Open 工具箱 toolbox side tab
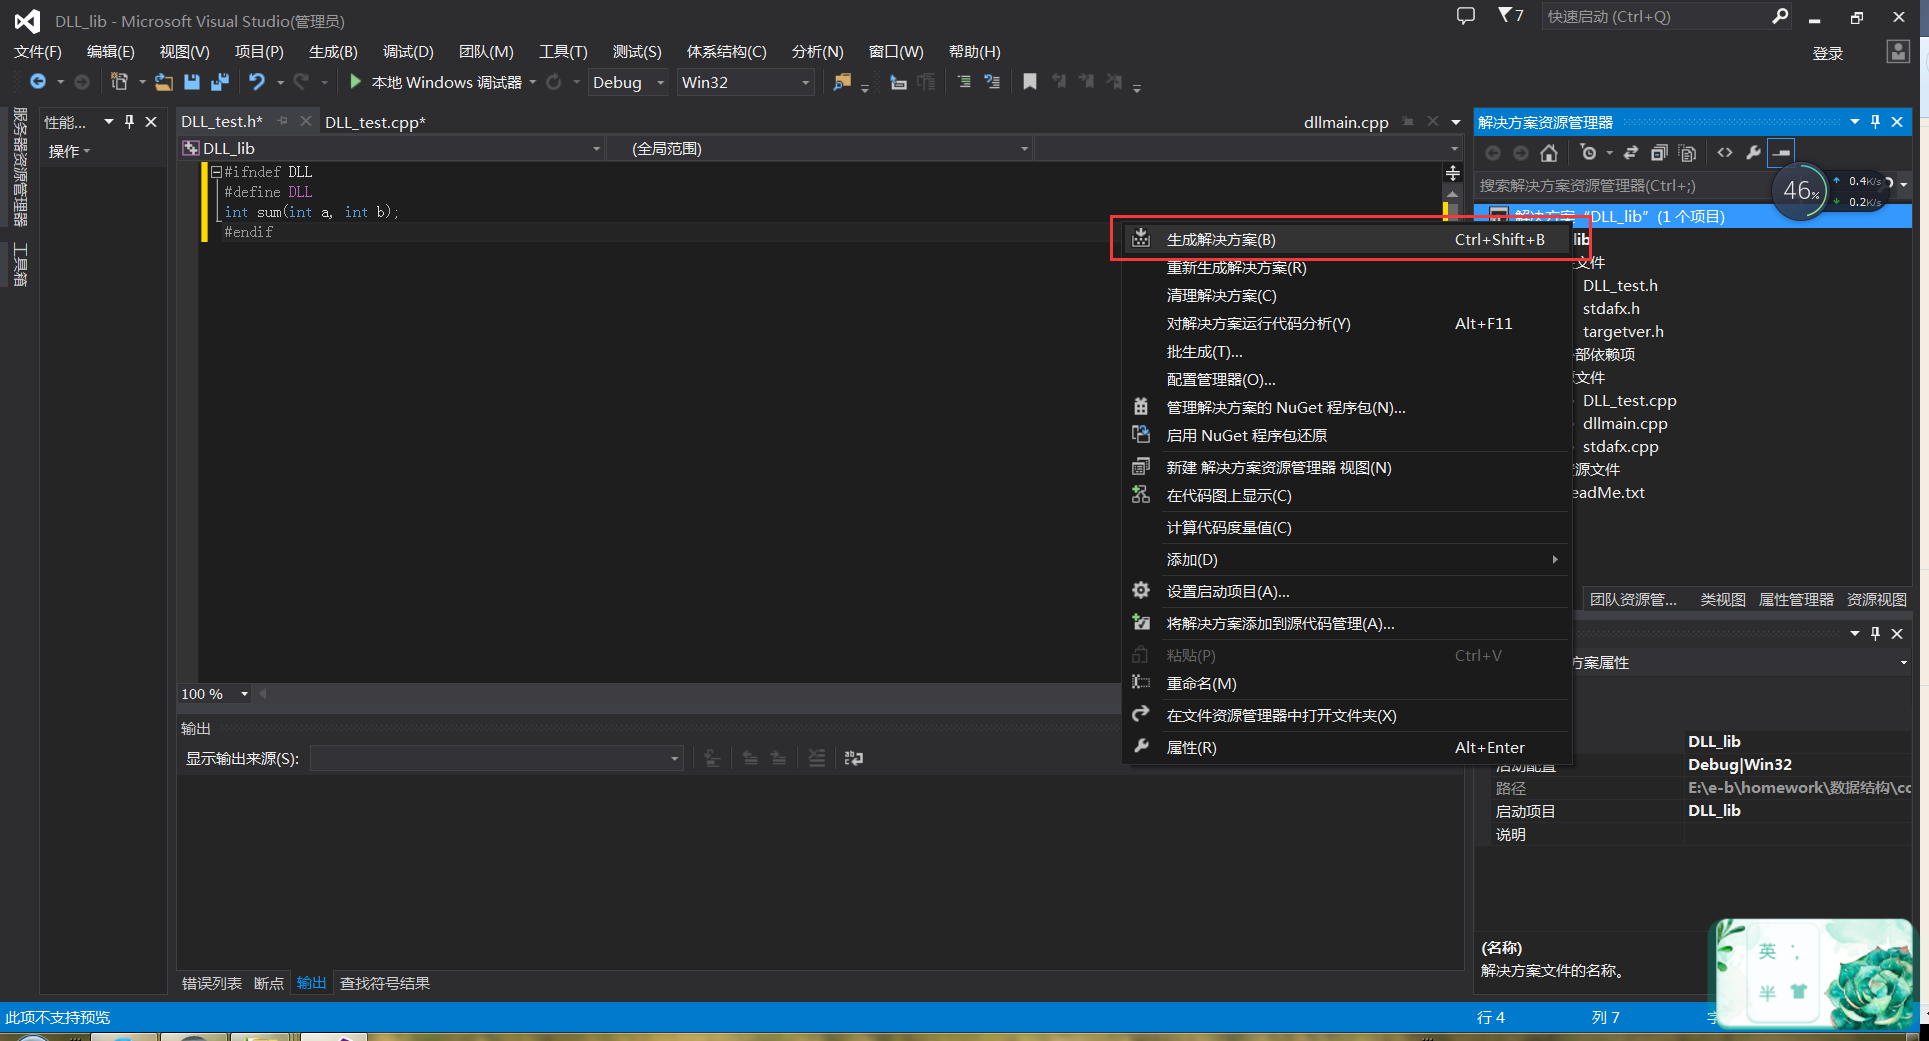The height and width of the screenshot is (1041, 1929). [x=20, y=264]
